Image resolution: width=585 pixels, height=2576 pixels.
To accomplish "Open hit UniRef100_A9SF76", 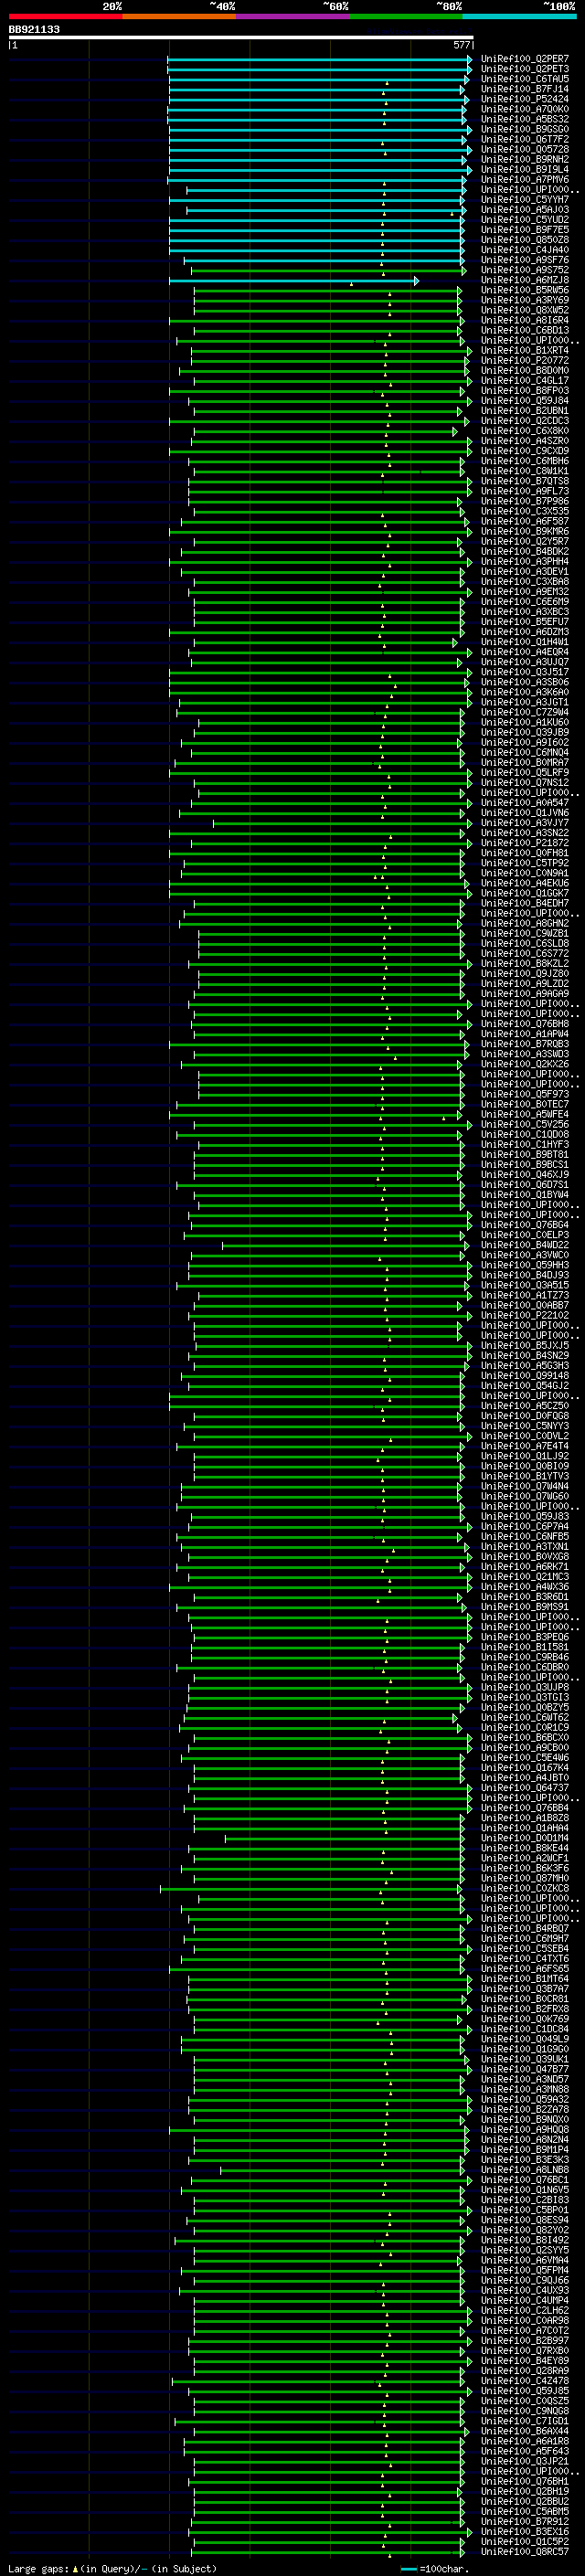I will [x=525, y=260].
